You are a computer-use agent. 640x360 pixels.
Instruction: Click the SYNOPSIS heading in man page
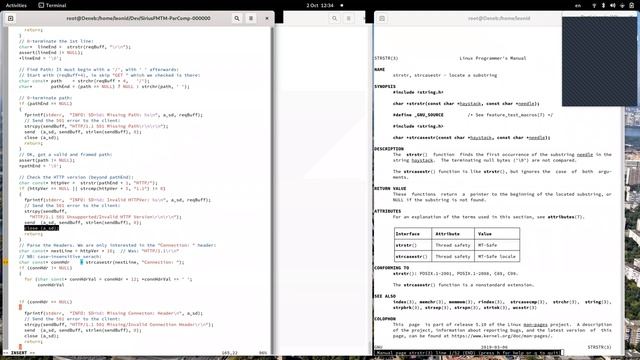click(x=385, y=87)
